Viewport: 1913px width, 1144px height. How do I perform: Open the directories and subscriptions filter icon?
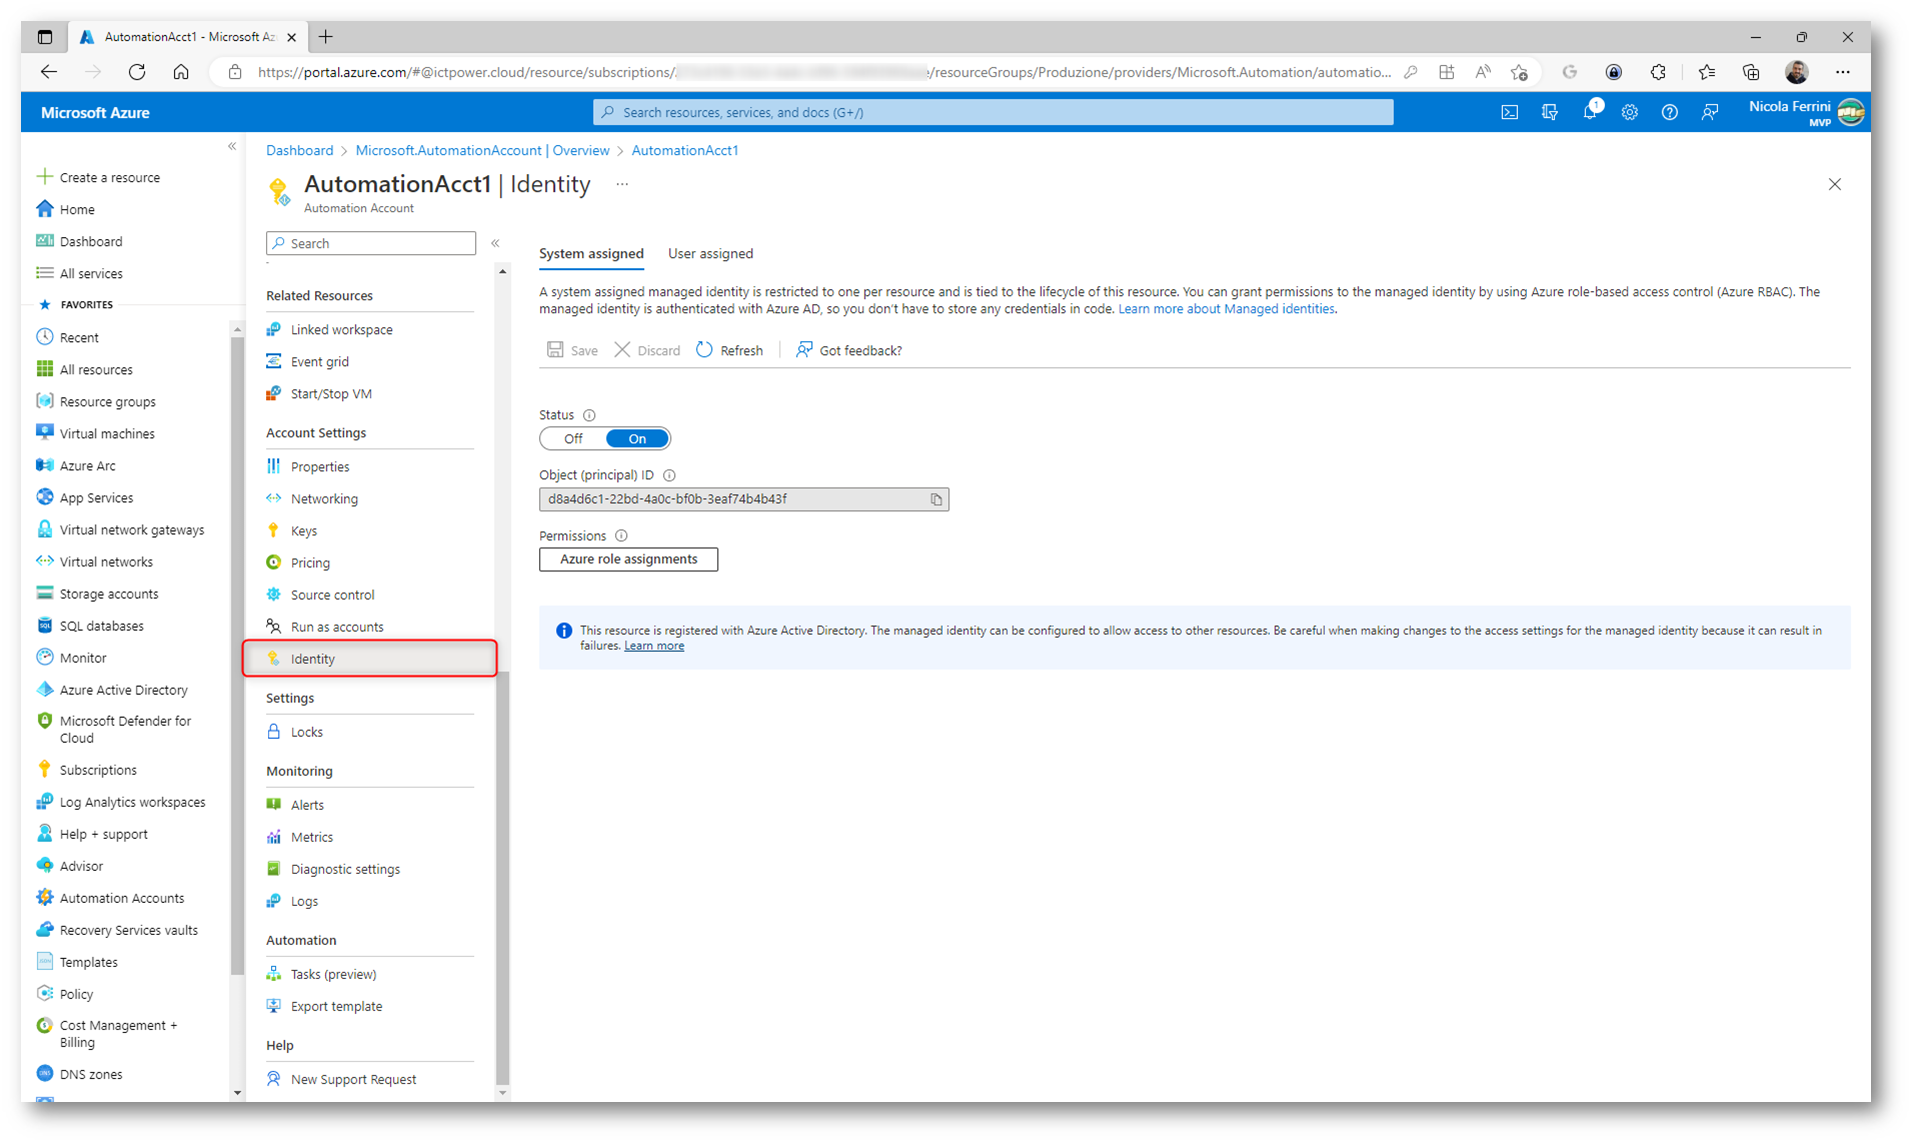click(1549, 113)
